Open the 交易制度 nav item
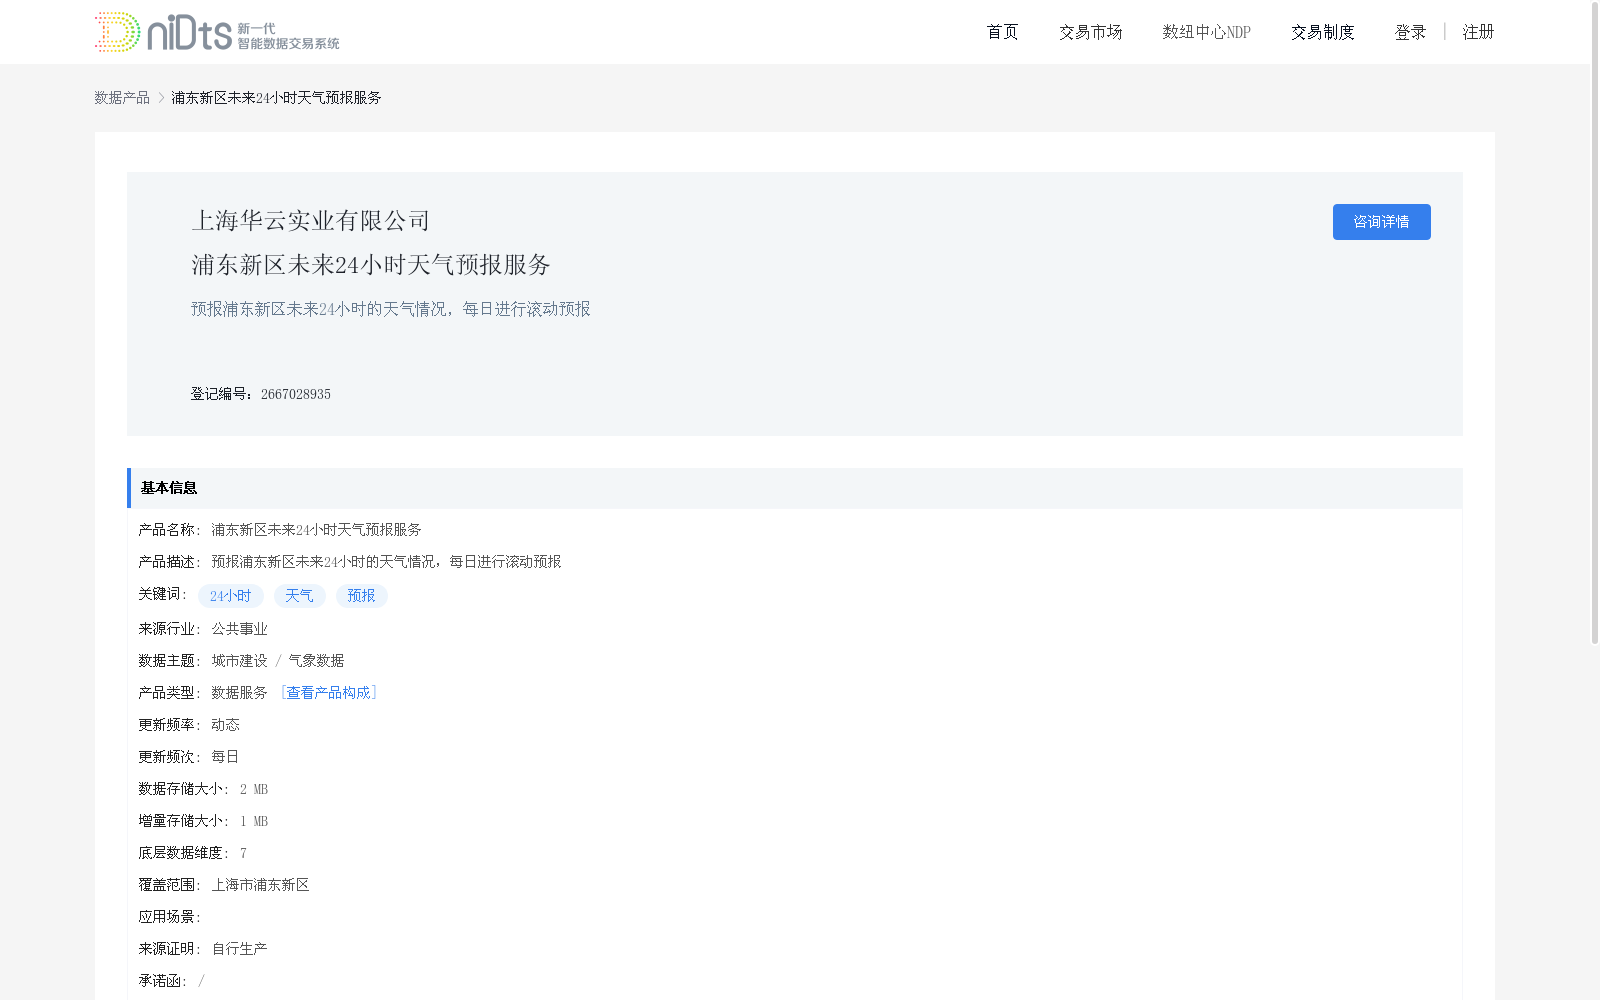This screenshot has height=1000, width=1600. pyautogui.click(x=1322, y=32)
